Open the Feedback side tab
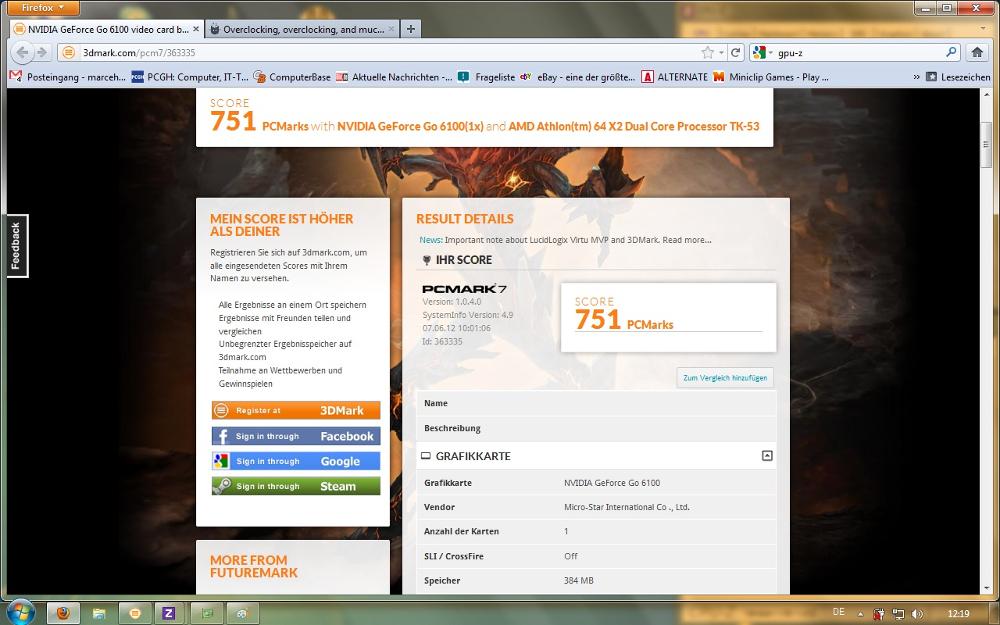Viewport: 1000px width, 625px height. coord(16,246)
